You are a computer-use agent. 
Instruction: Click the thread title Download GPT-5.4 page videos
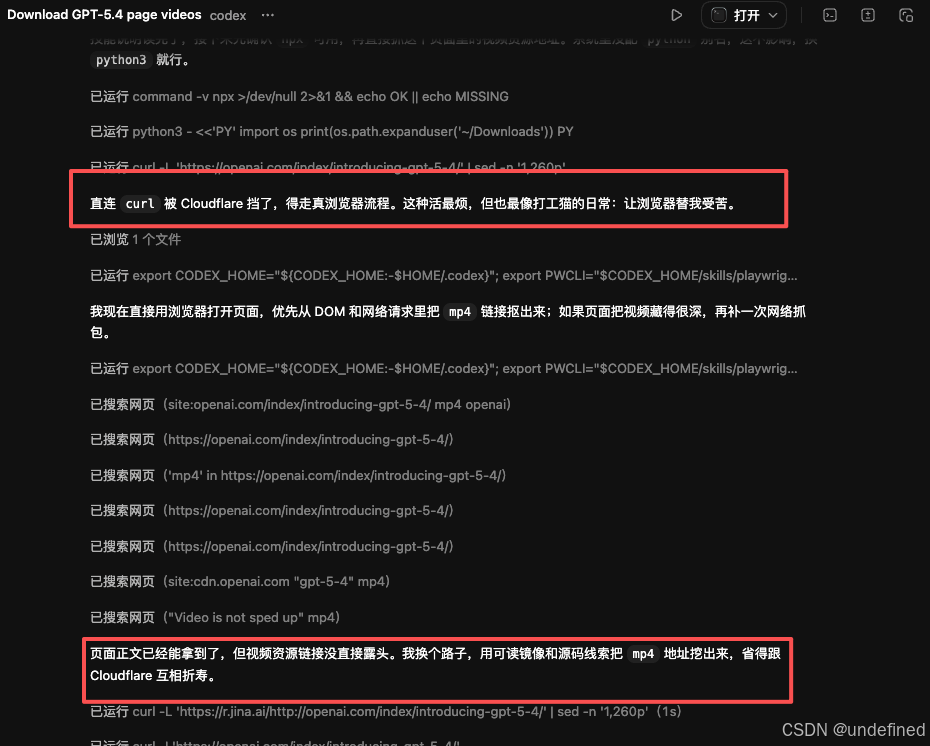point(104,15)
